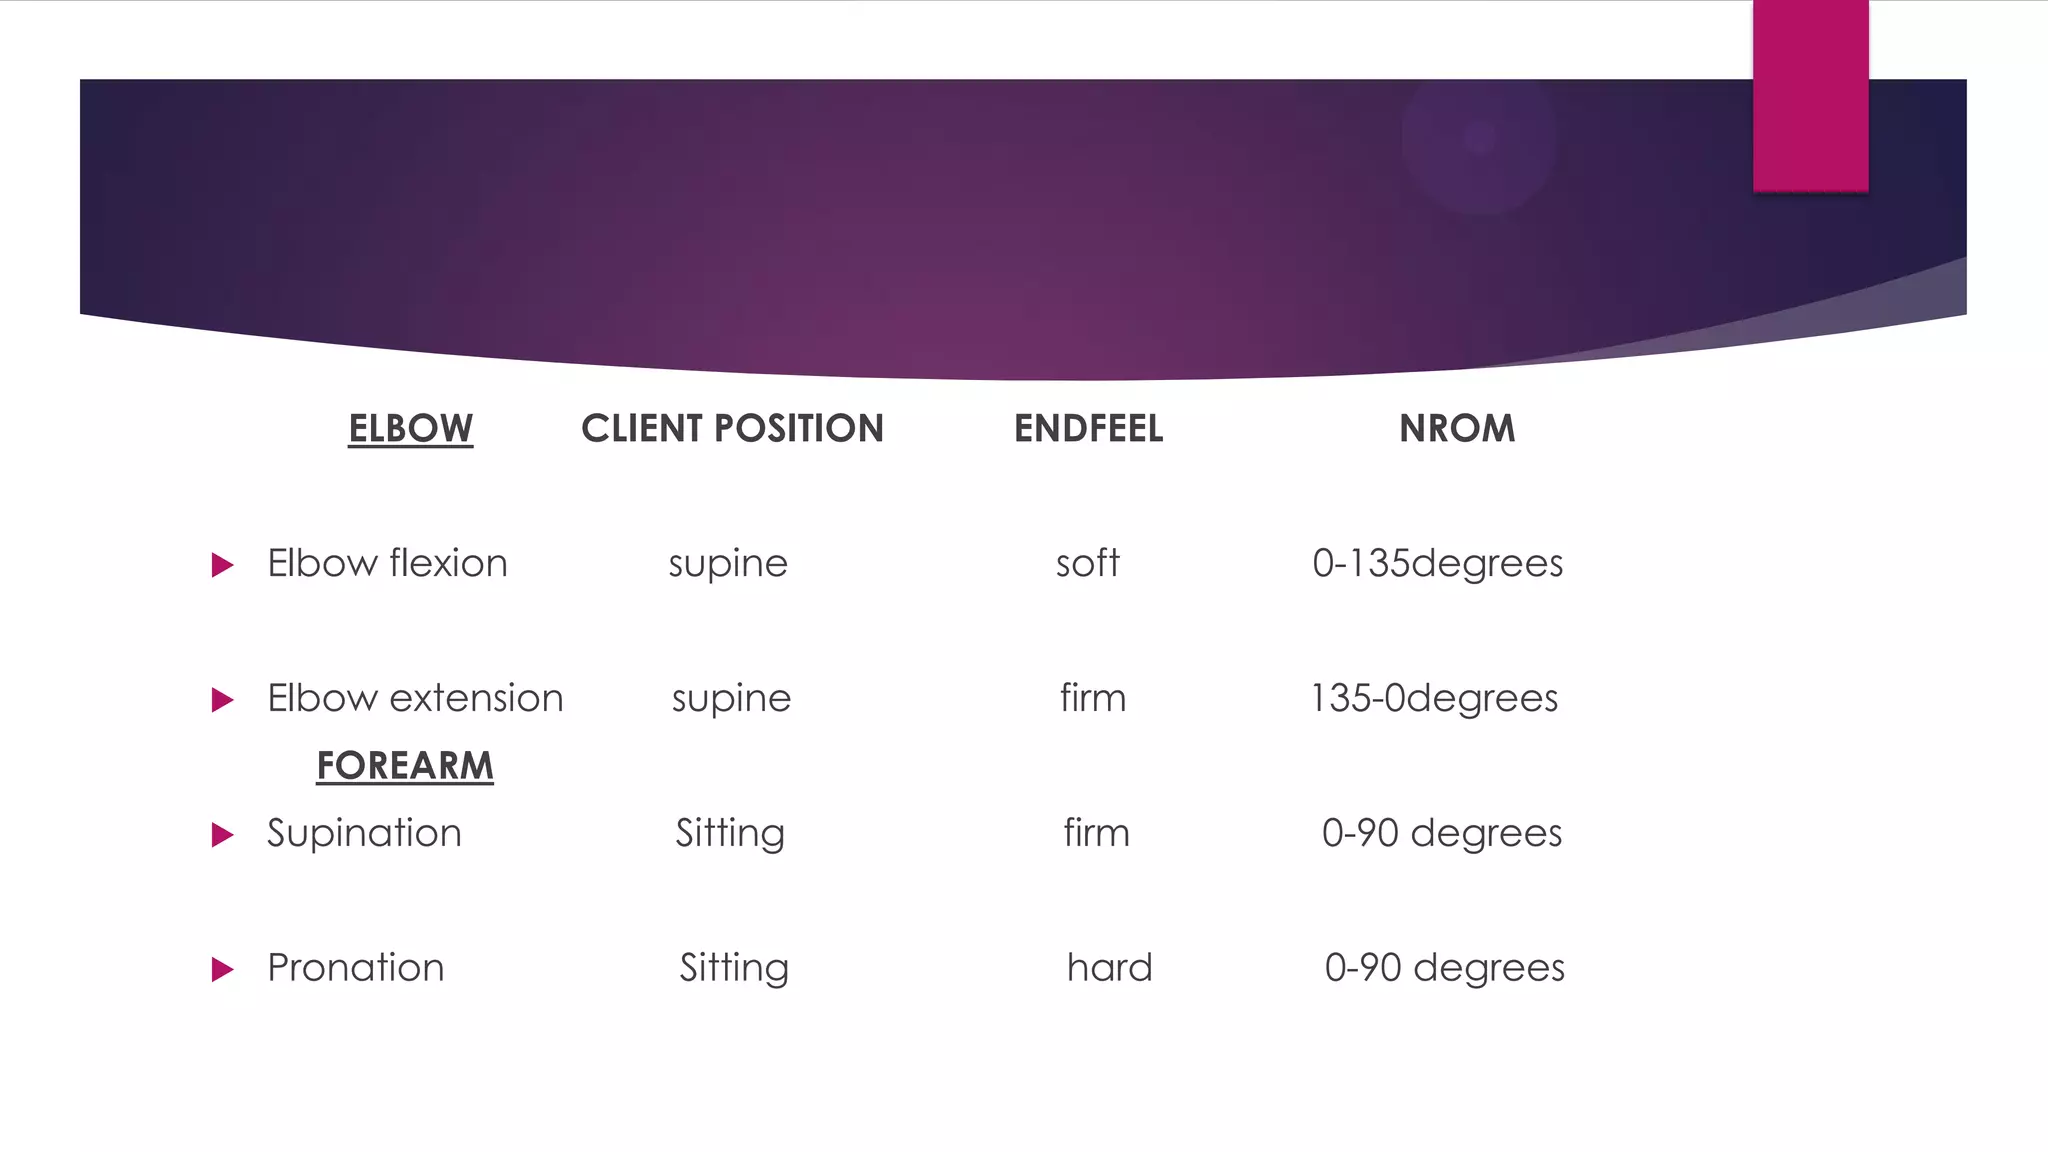Select the 0-135degrees range text
This screenshot has height=1152, width=2048.
pyautogui.click(x=1437, y=564)
